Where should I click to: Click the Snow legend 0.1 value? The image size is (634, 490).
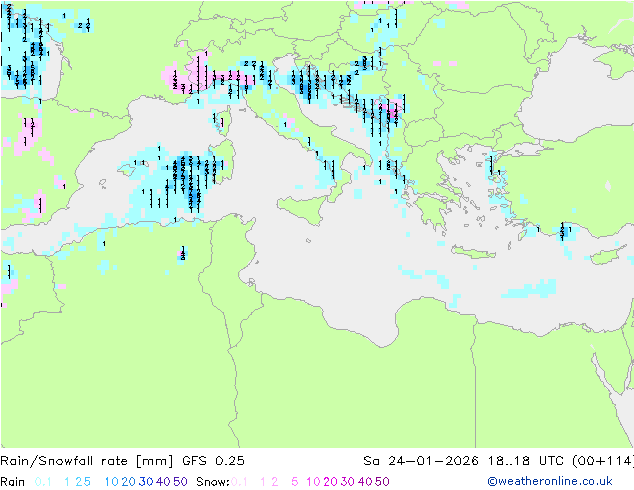tap(239, 482)
